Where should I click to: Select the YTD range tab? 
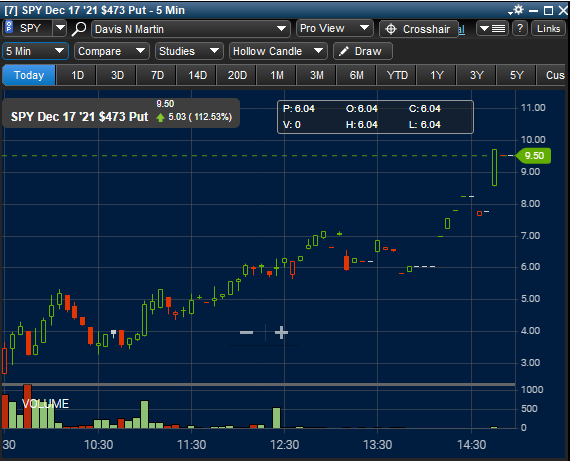(397, 75)
